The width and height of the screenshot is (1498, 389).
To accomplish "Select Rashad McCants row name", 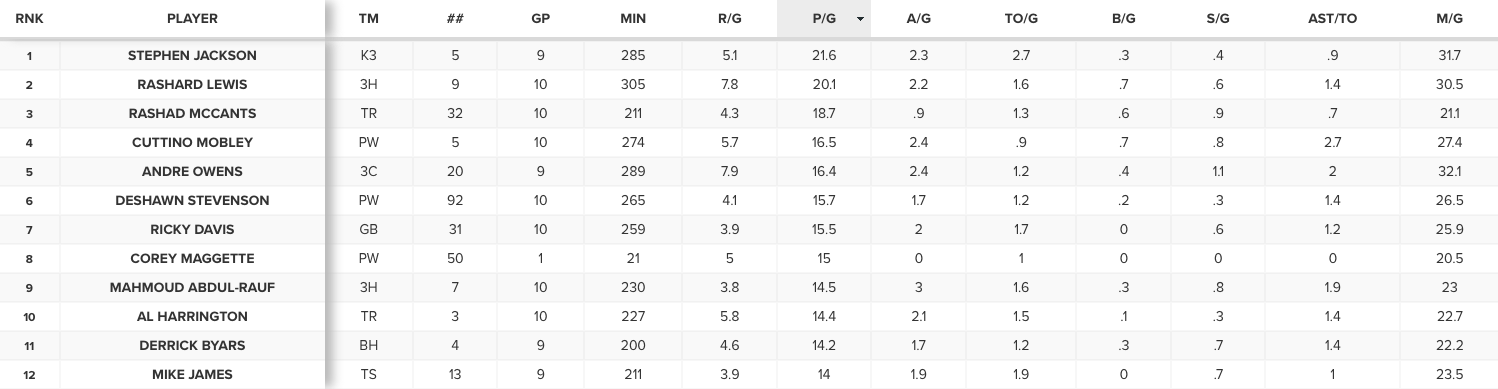I will point(193,114).
